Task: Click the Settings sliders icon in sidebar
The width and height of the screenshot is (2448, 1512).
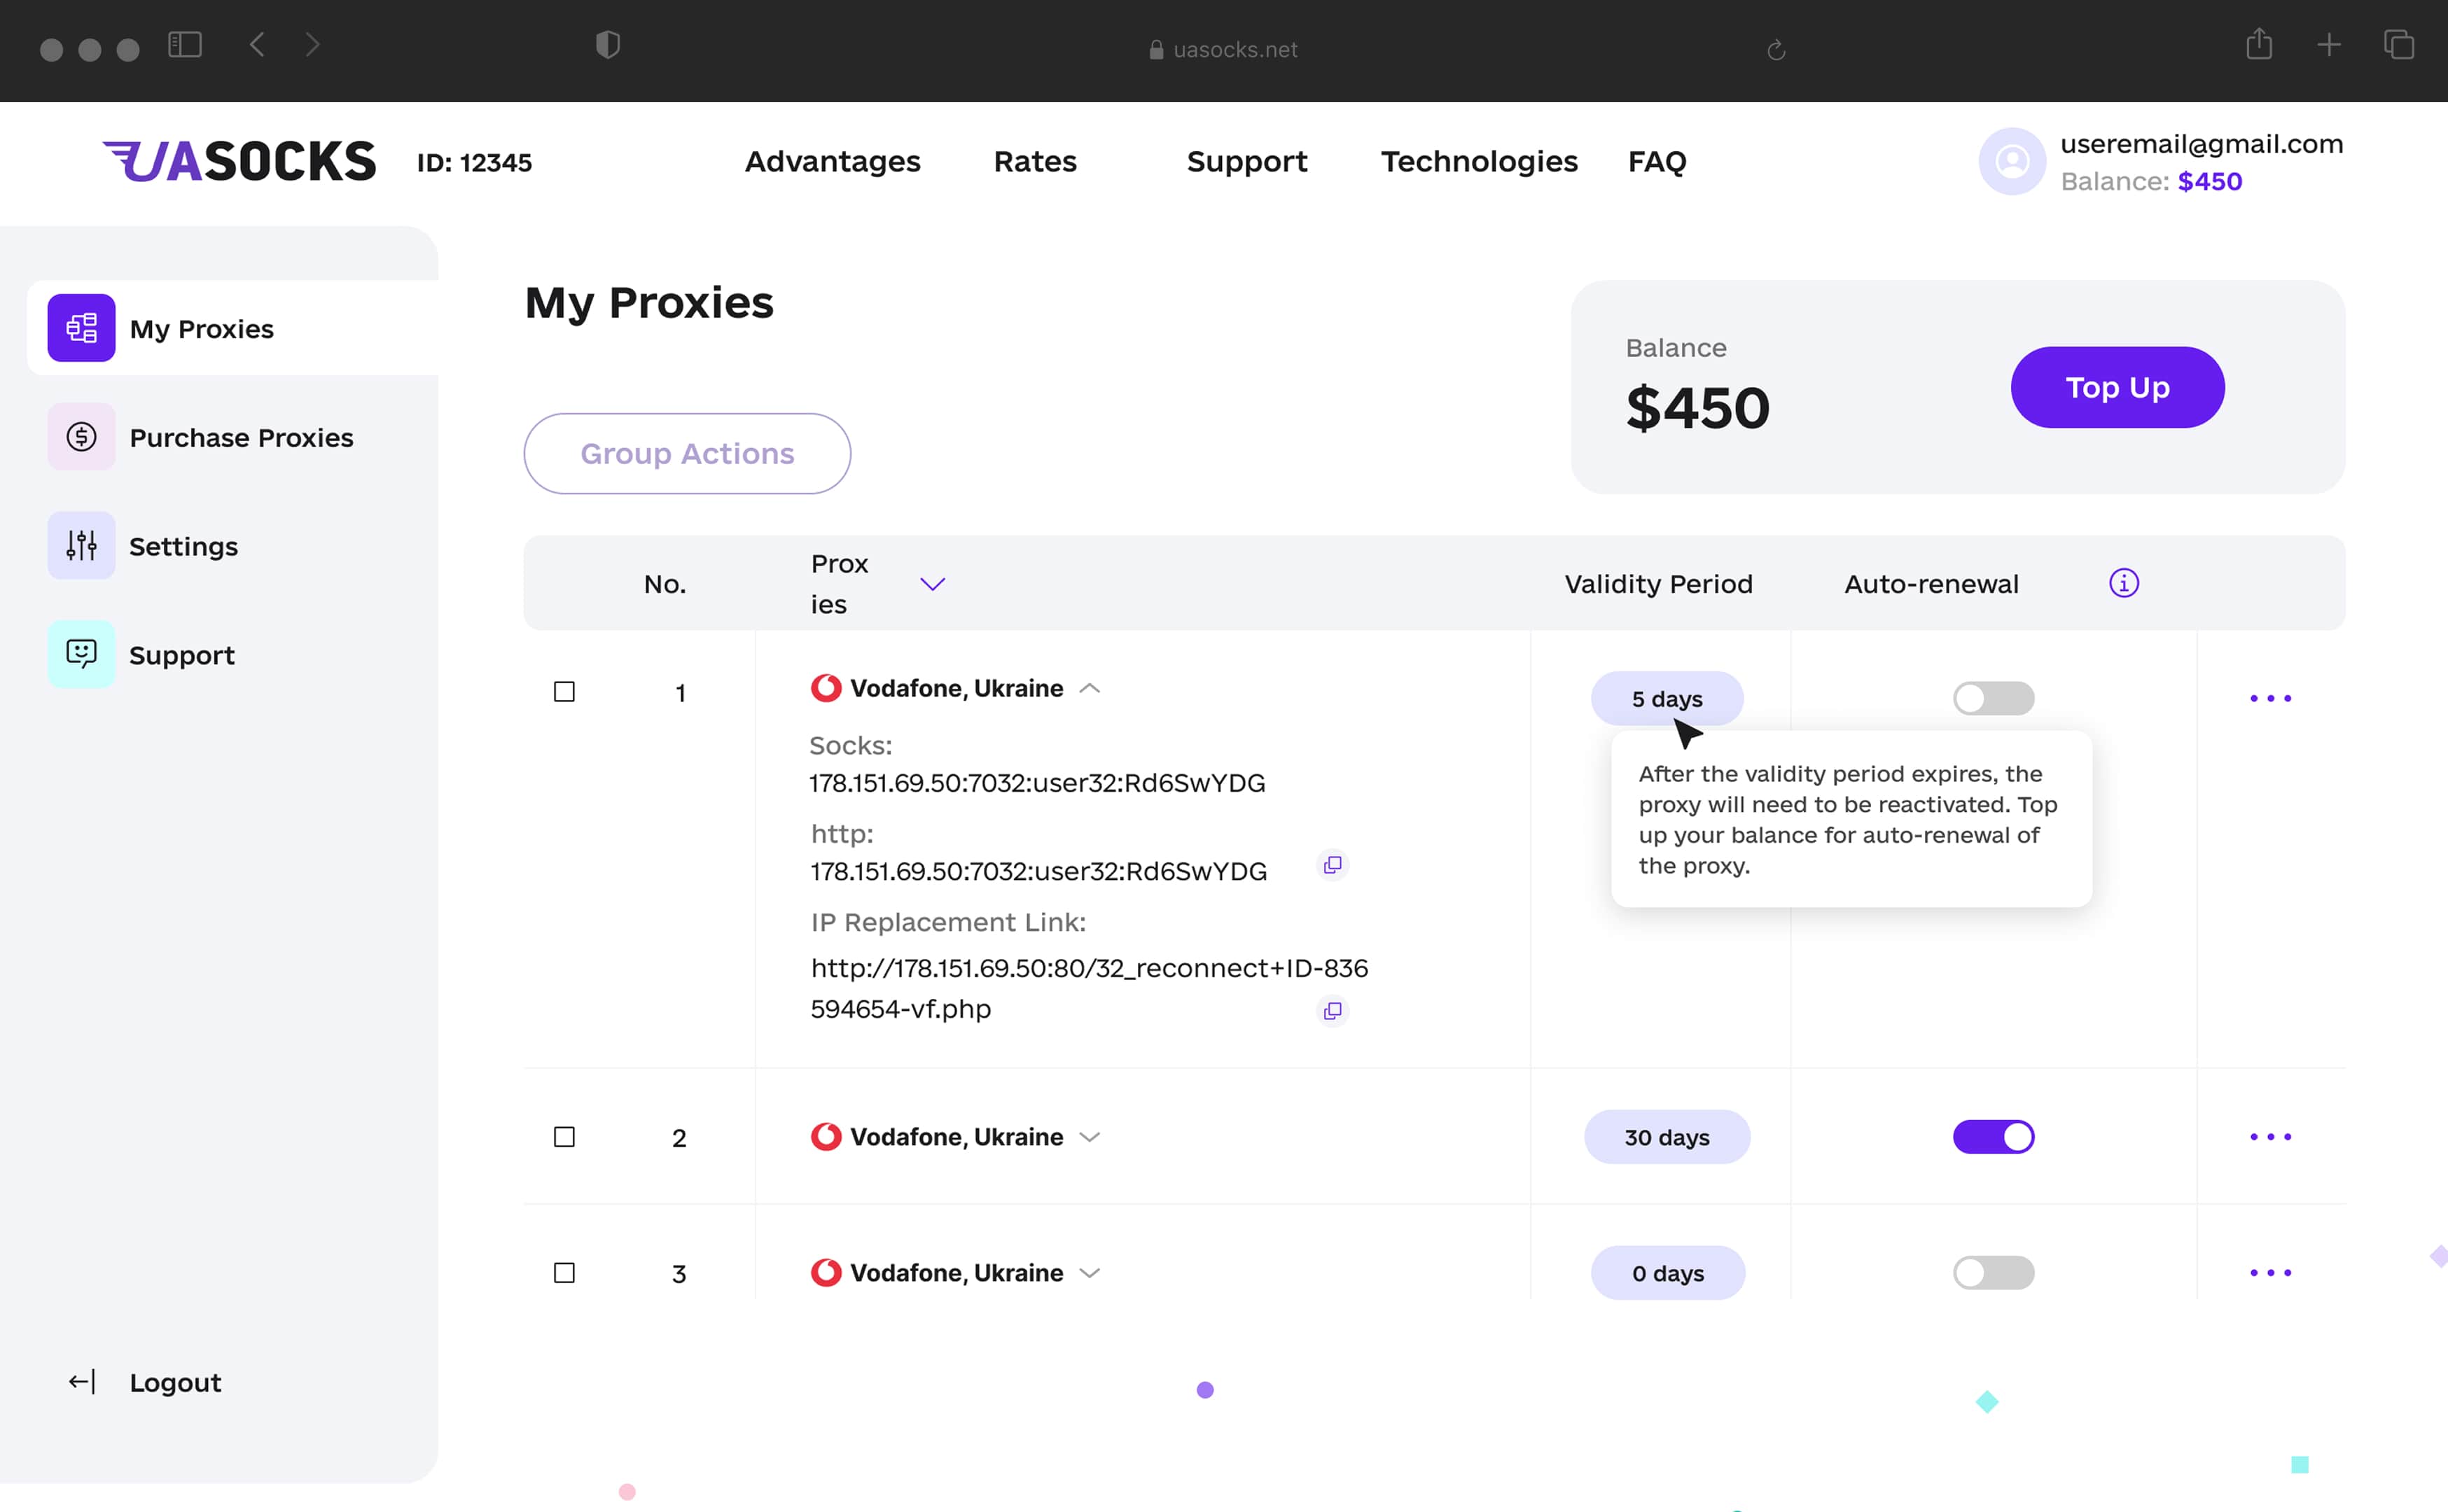Action: coord(82,545)
